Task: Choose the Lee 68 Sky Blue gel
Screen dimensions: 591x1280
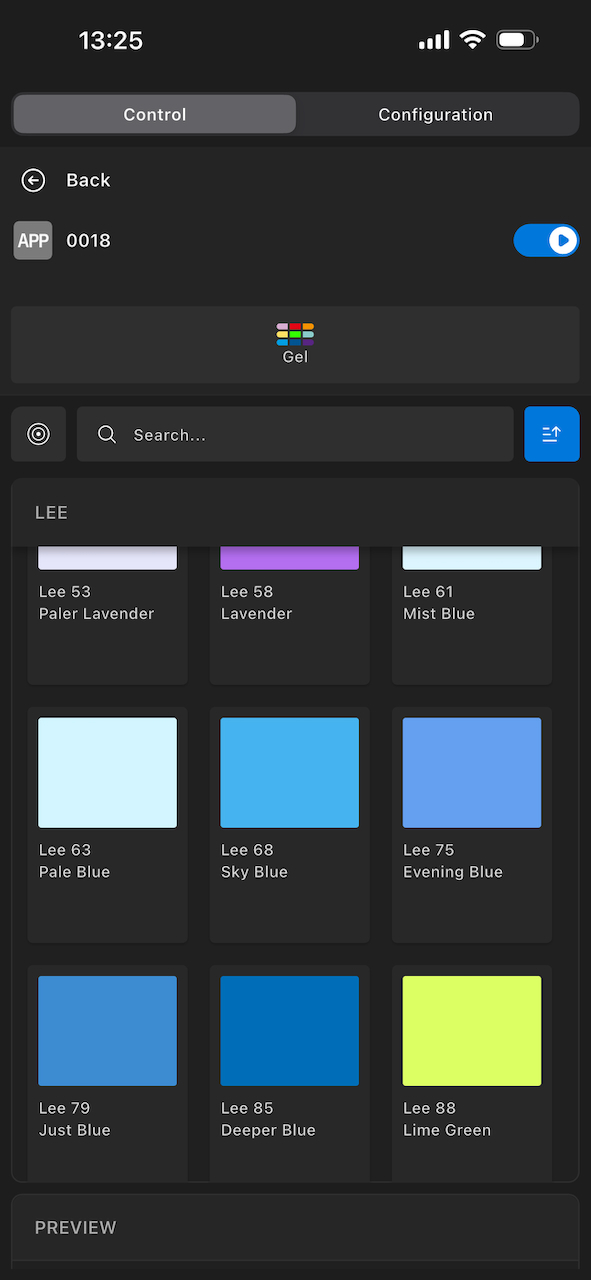Action: point(290,825)
